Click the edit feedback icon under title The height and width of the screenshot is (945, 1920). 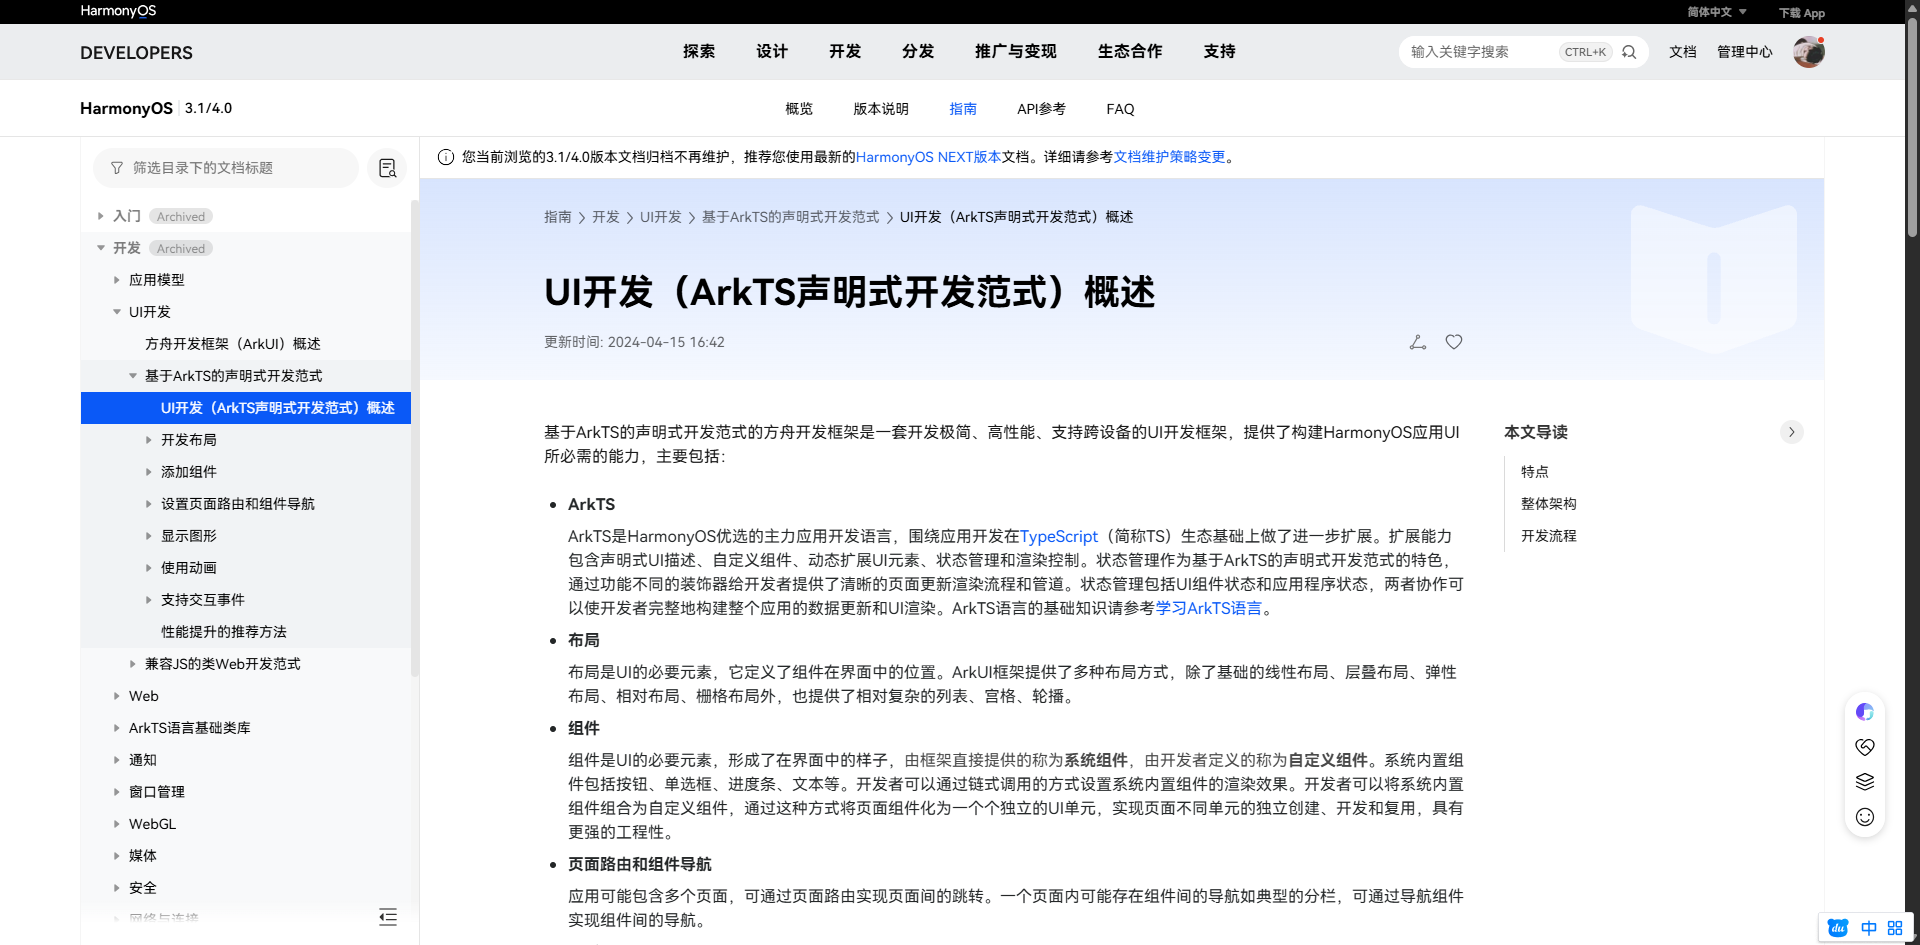[1418, 342]
